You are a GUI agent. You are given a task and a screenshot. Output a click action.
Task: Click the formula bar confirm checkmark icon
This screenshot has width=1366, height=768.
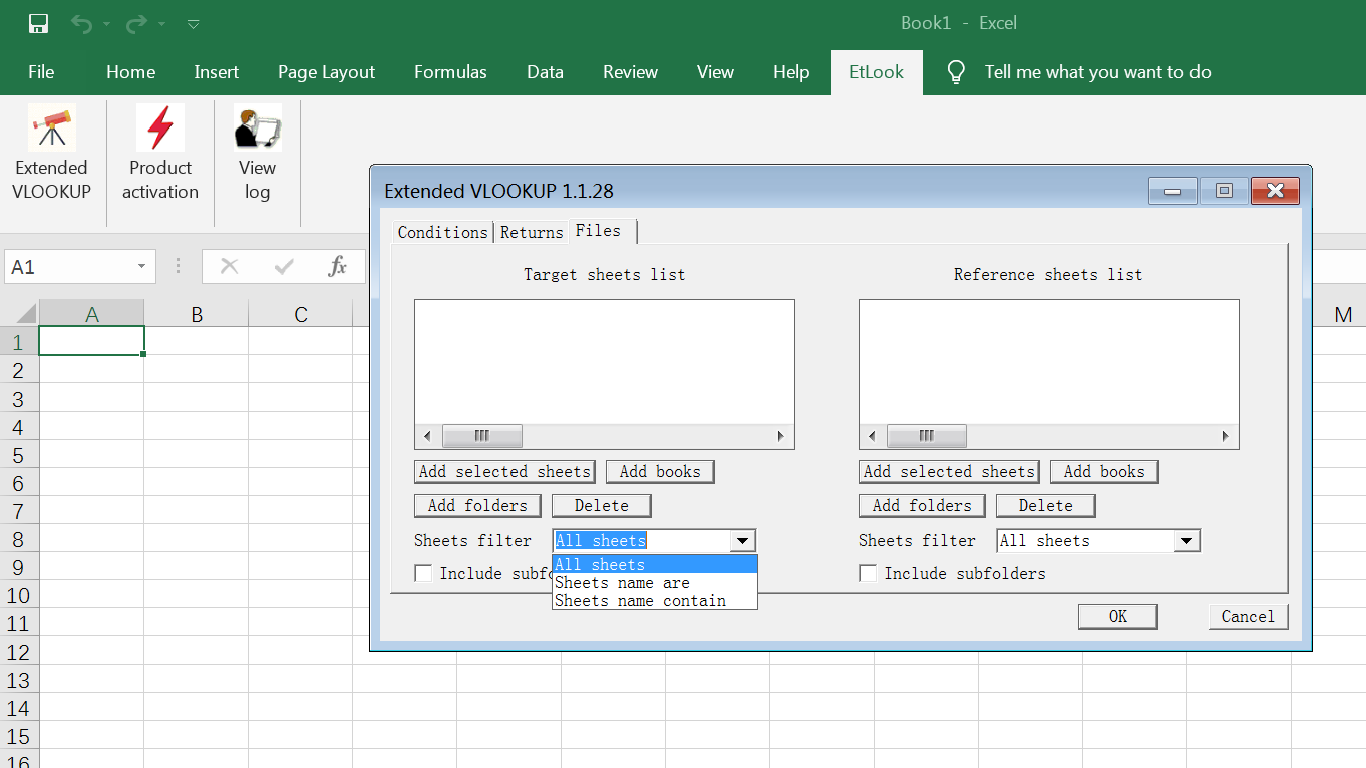(x=284, y=266)
